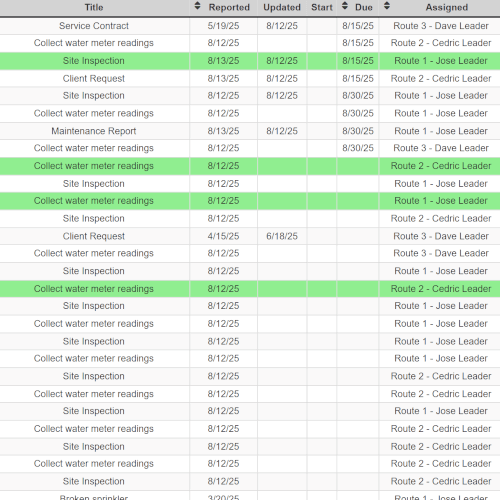
Task: Click the empty Start cell of Service Contract
Action: click(322, 26)
